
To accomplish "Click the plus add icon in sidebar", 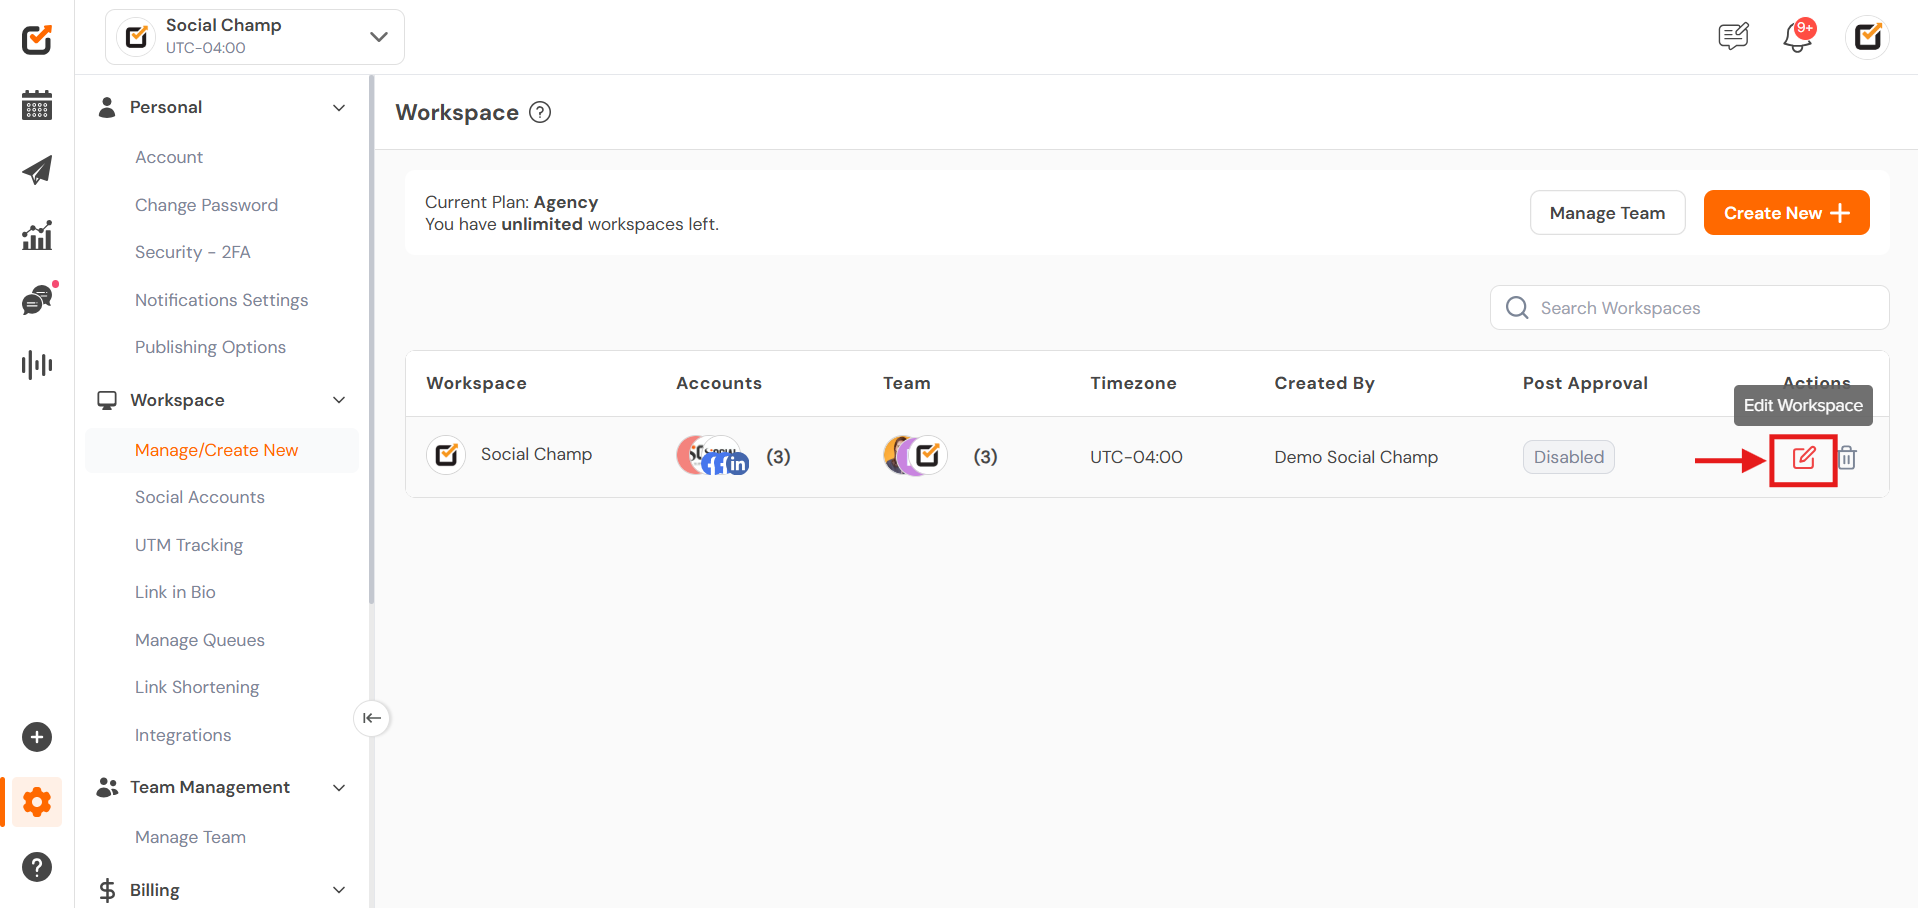I will click(x=37, y=737).
